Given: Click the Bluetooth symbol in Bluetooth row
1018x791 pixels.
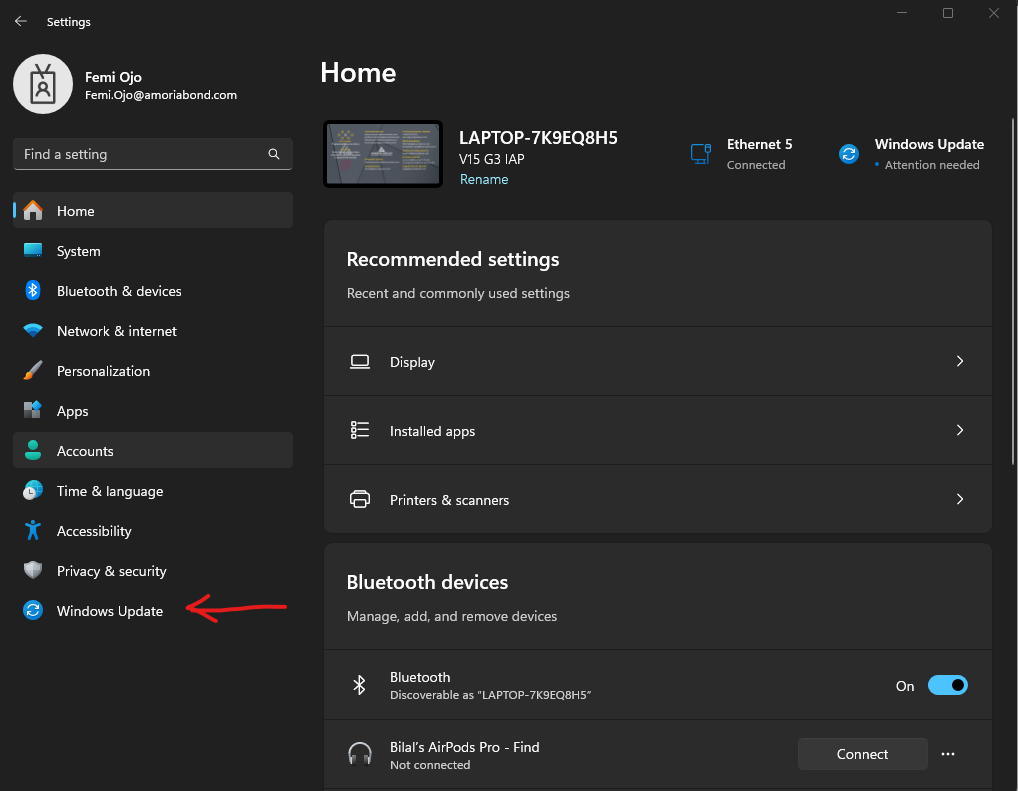Looking at the screenshot, I should pyautogui.click(x=359, y=685).
